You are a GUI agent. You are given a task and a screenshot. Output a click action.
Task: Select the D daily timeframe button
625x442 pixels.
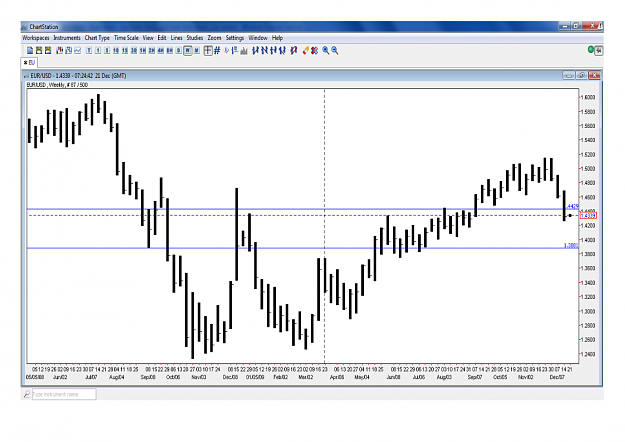click(179, 50)
